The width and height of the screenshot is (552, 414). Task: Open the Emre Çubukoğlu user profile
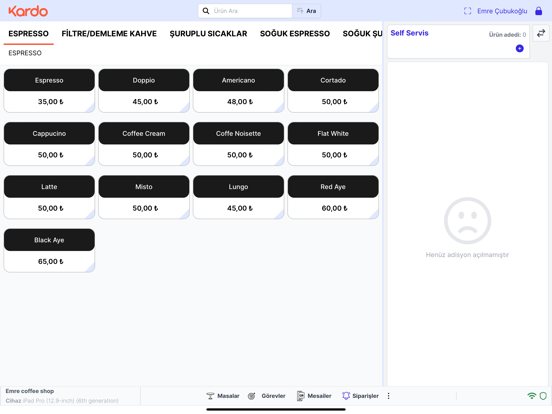(502, 11)
